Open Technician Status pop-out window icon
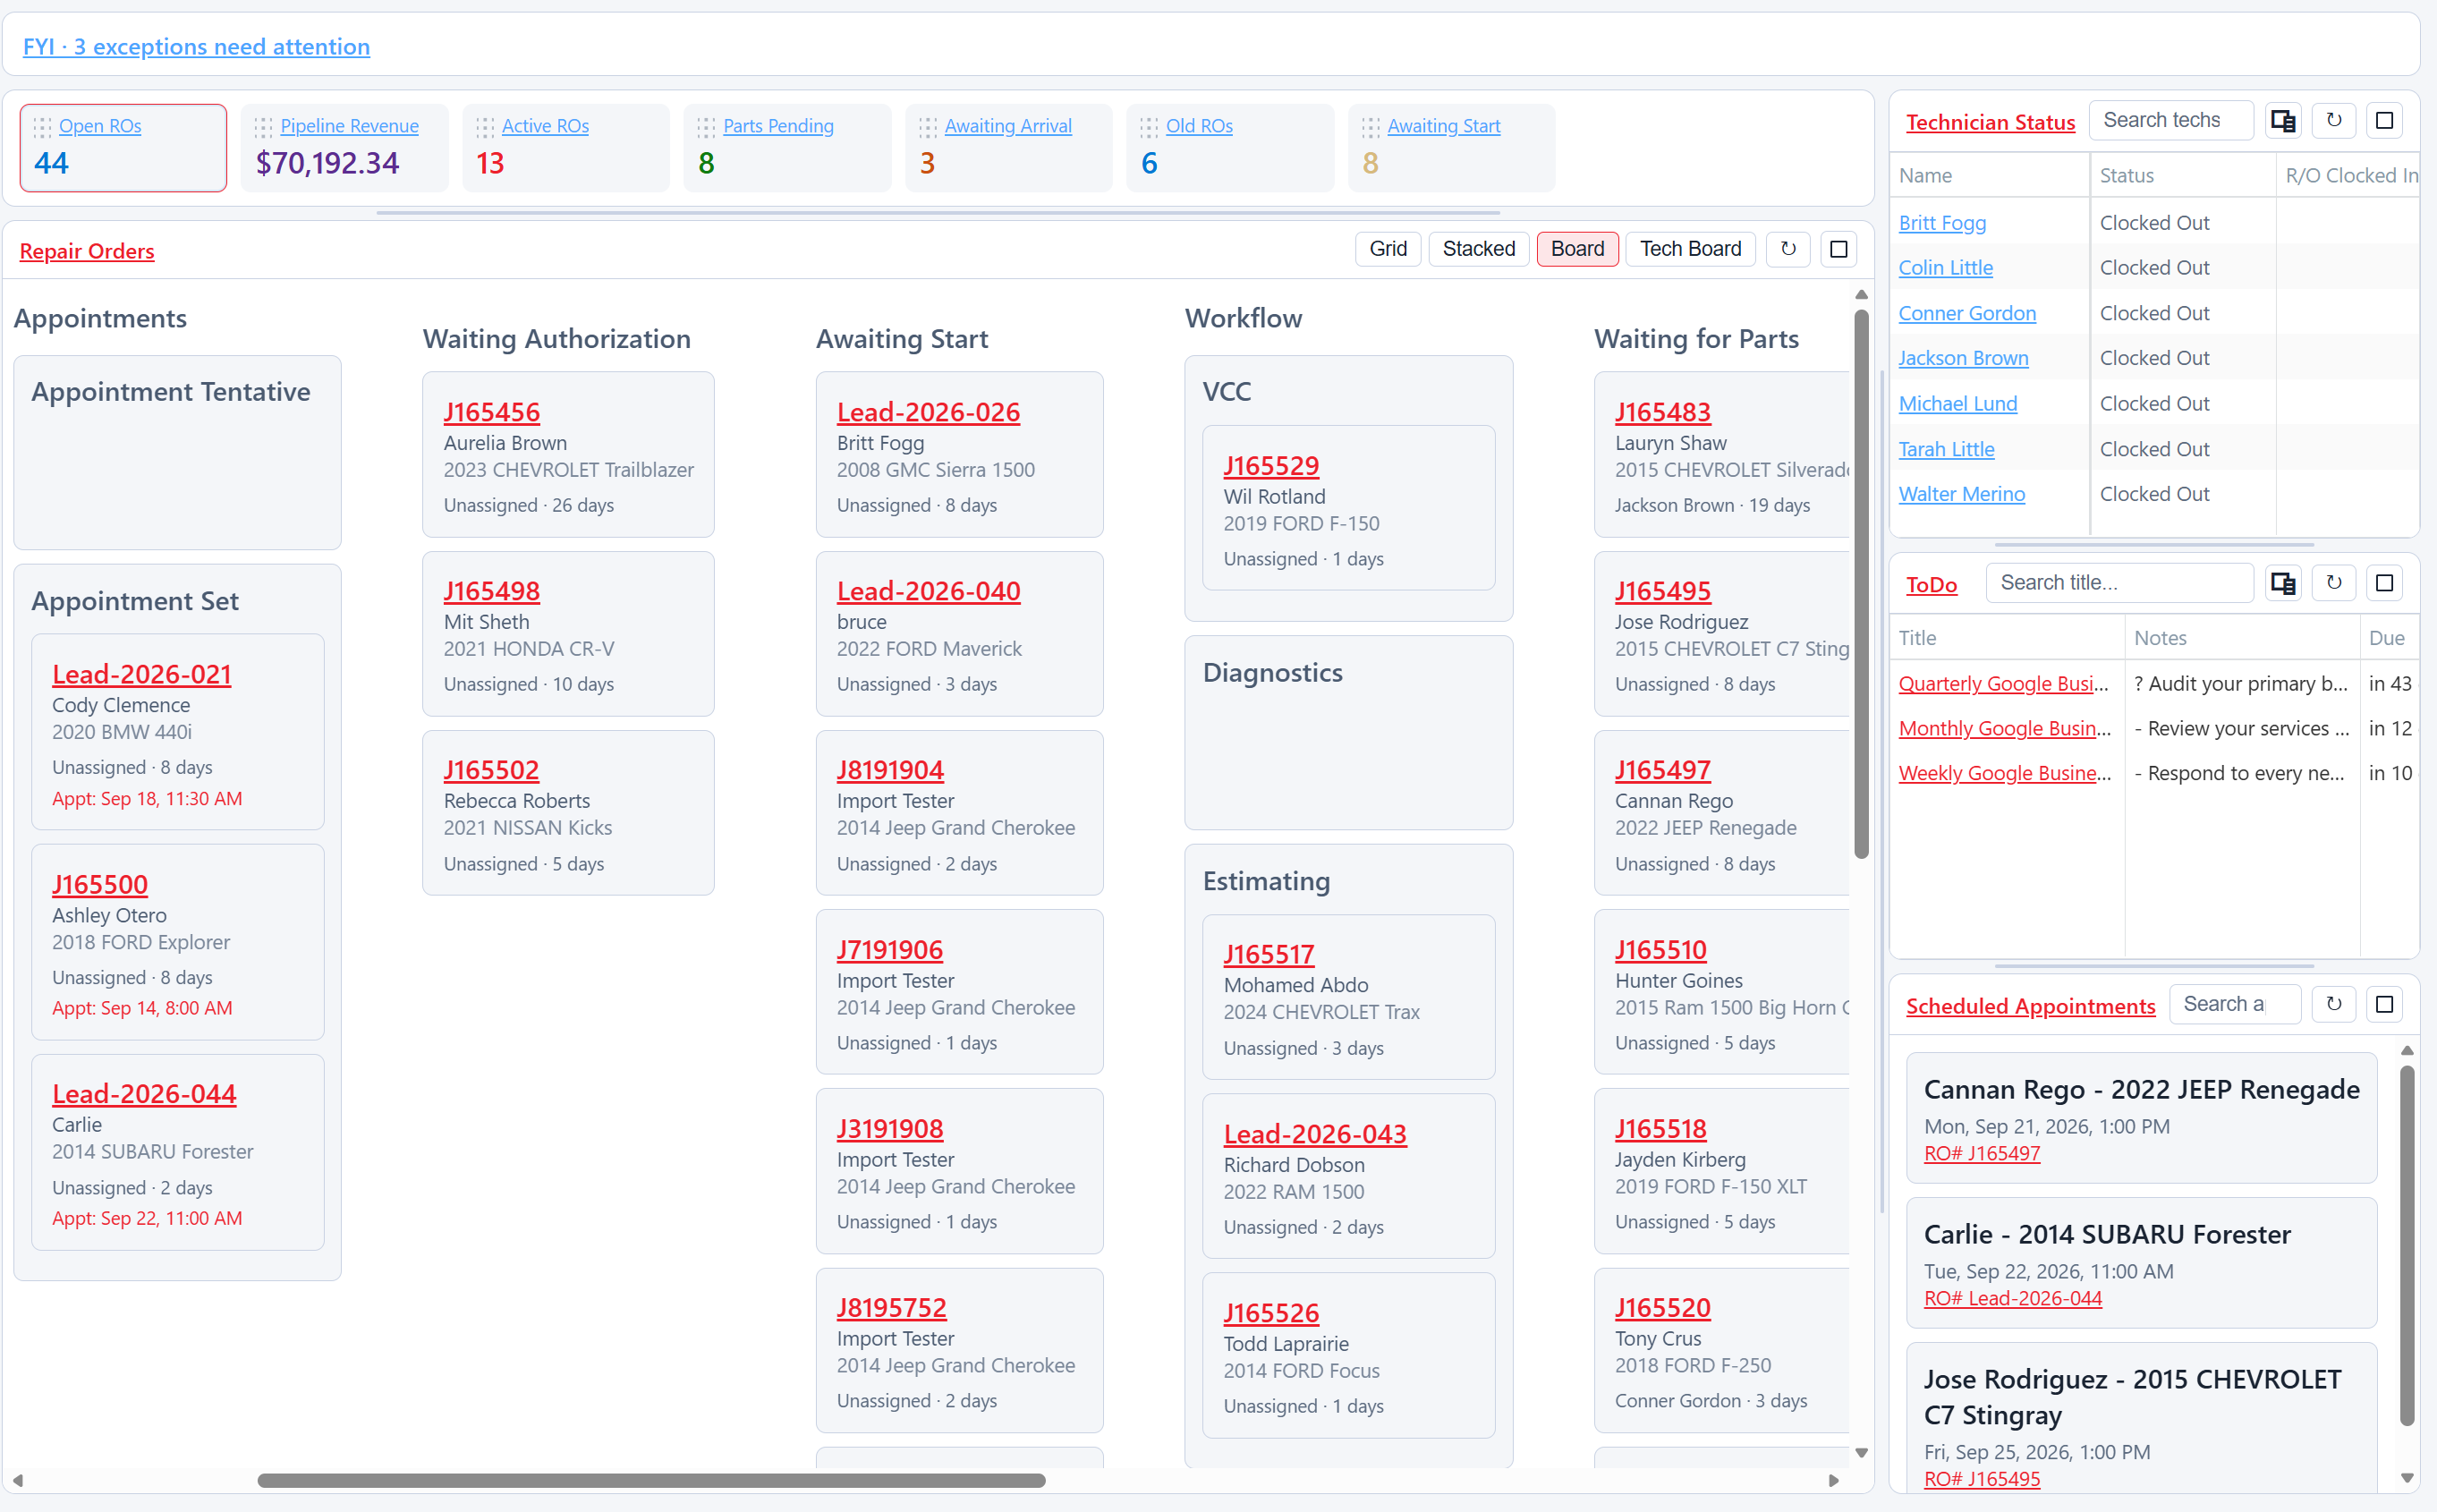The image size is (2437, 1512). (2283, 121)
